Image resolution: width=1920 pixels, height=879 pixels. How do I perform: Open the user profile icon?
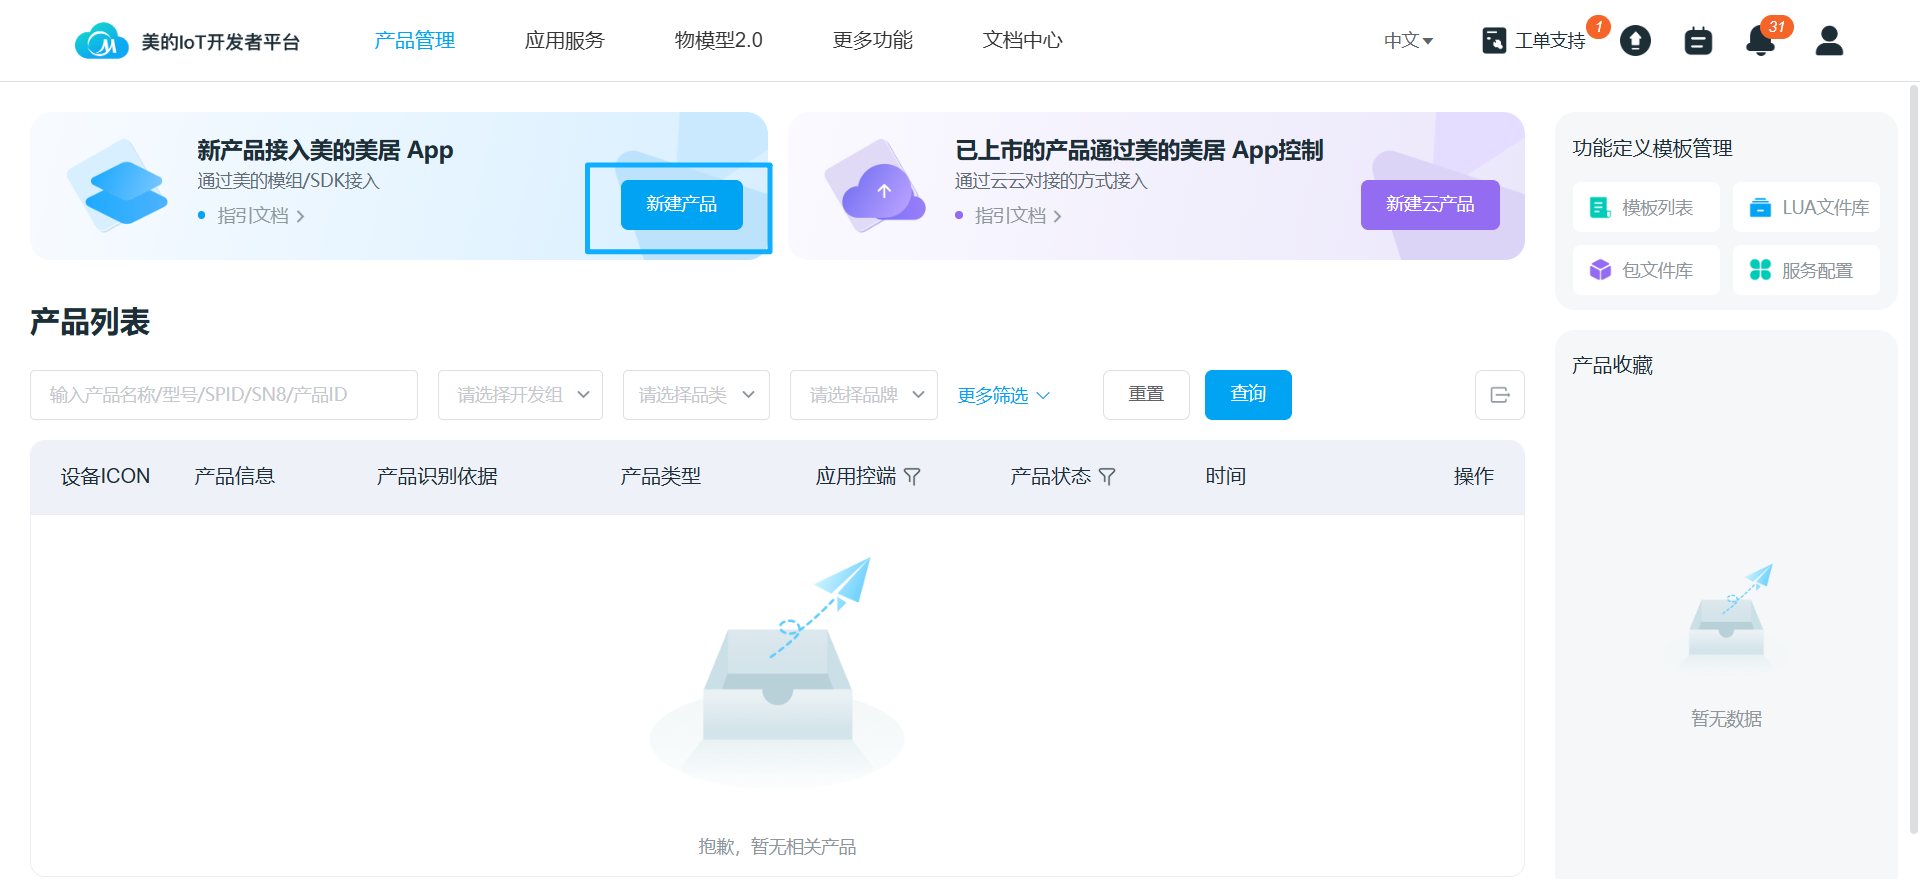[x=1829, y=41]
